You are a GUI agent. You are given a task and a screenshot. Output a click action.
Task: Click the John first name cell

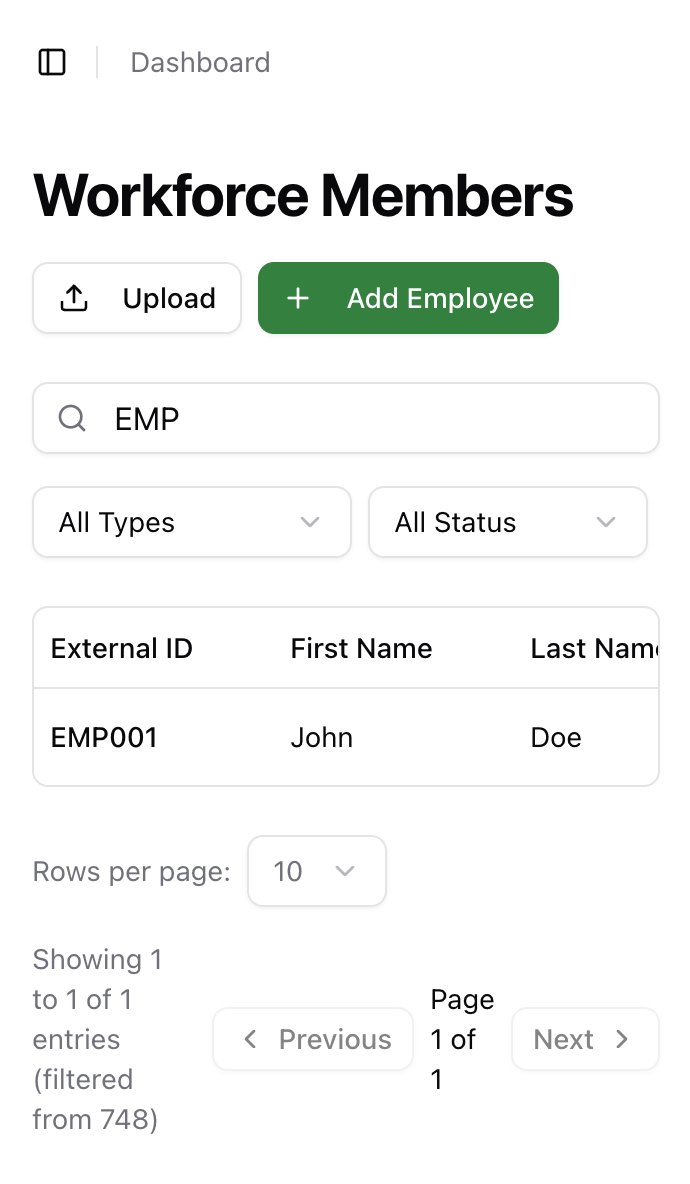coord(321,738)
